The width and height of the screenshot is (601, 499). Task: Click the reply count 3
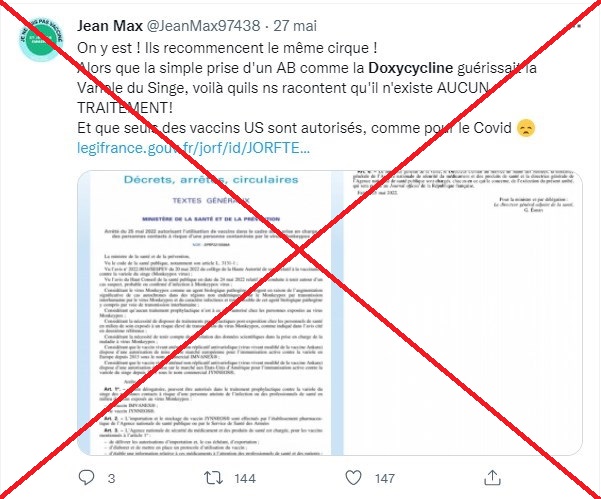click(111, 478)
